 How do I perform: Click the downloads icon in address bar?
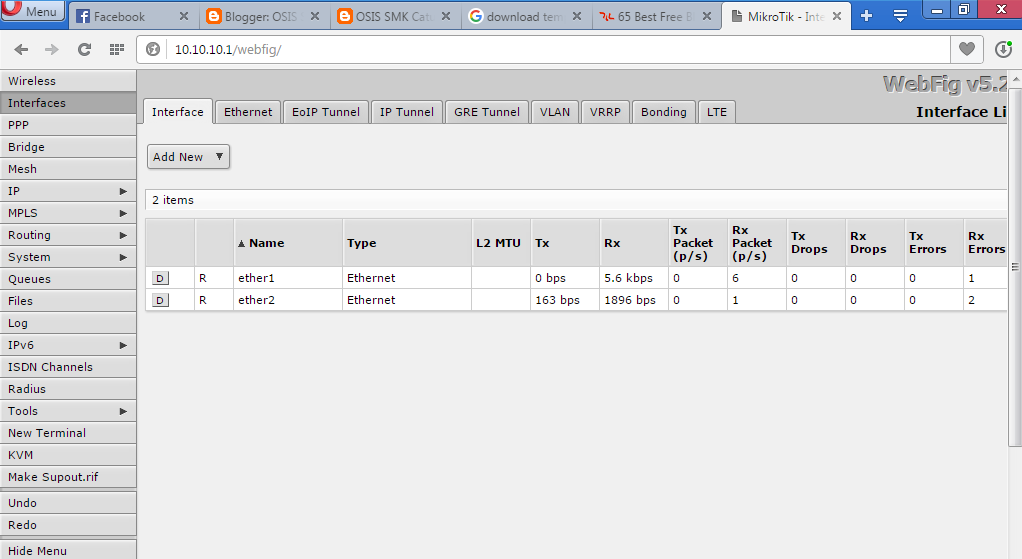(x=1004, y=49)
